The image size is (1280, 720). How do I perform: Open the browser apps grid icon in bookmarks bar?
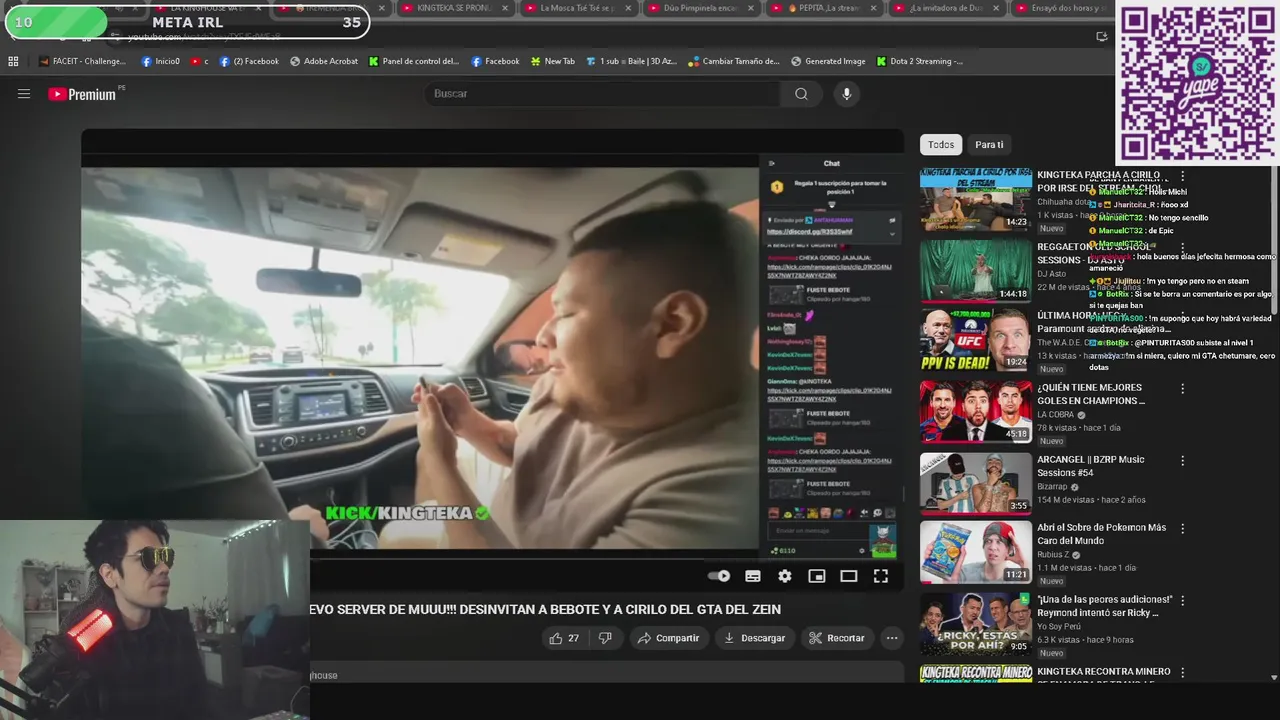coord(13,61)
